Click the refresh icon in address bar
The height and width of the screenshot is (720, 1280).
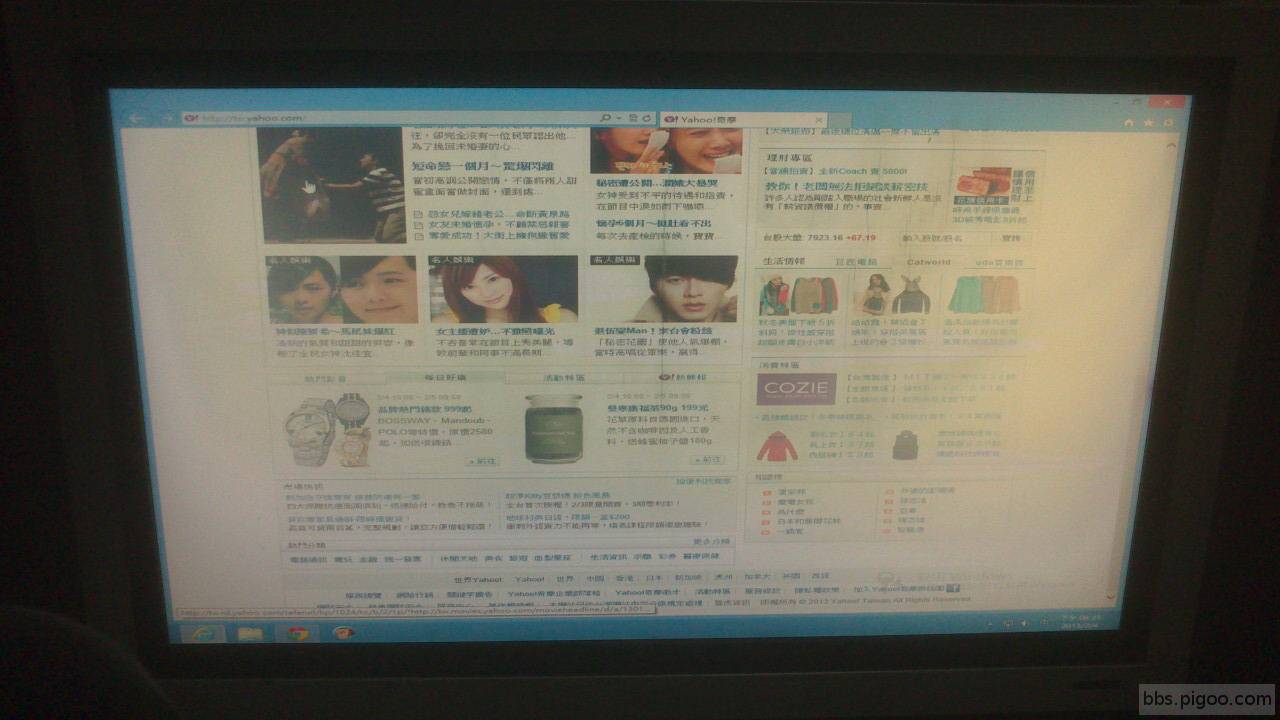point(647,118)
